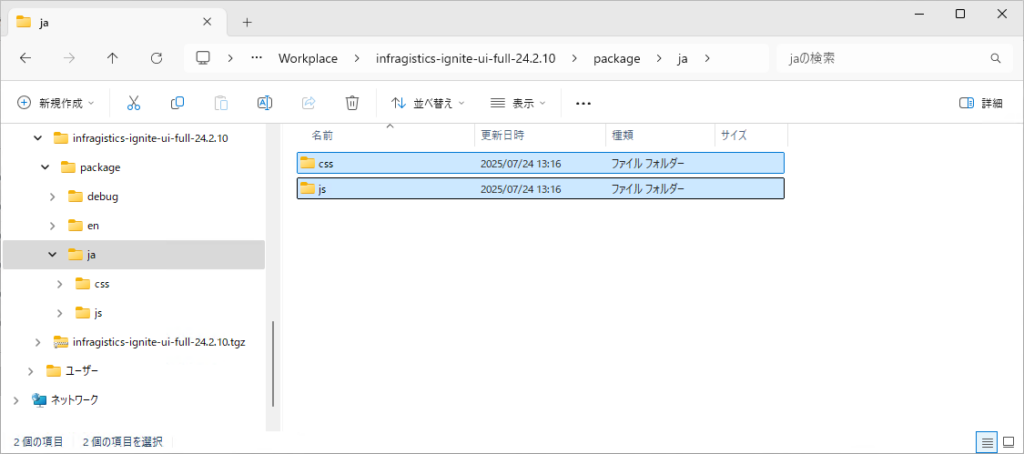Expand the tgz archive tree node
This screenshot has height=454, width=1024.
[x=38, y=342]
